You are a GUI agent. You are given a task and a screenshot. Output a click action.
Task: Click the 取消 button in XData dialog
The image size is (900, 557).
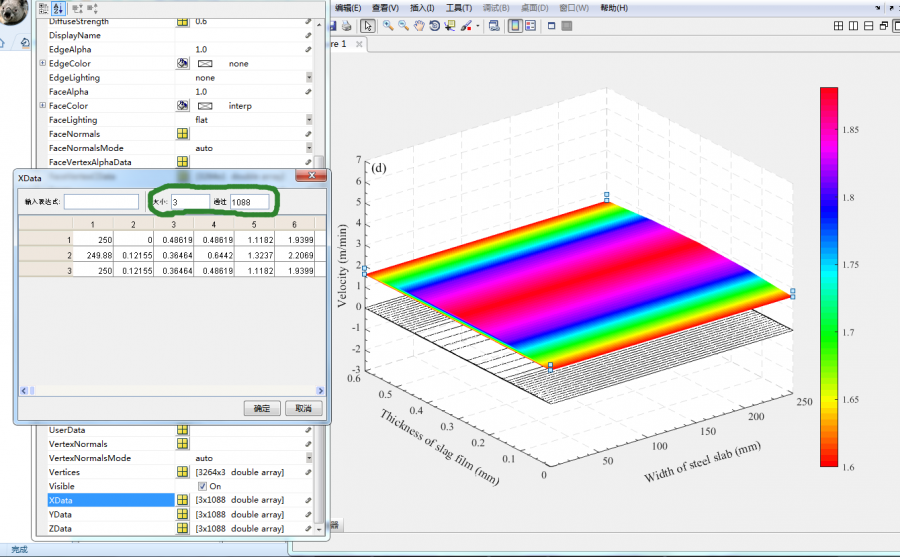tap(302, 408)
